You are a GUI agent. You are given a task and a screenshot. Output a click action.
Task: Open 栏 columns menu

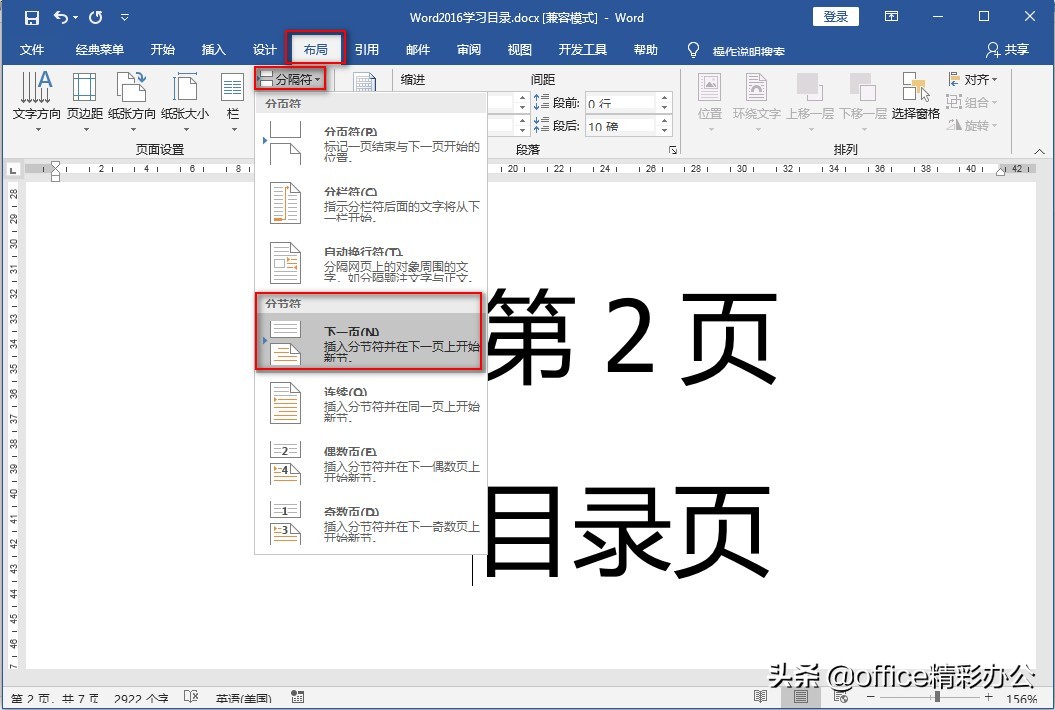click(x=233, y=101)
